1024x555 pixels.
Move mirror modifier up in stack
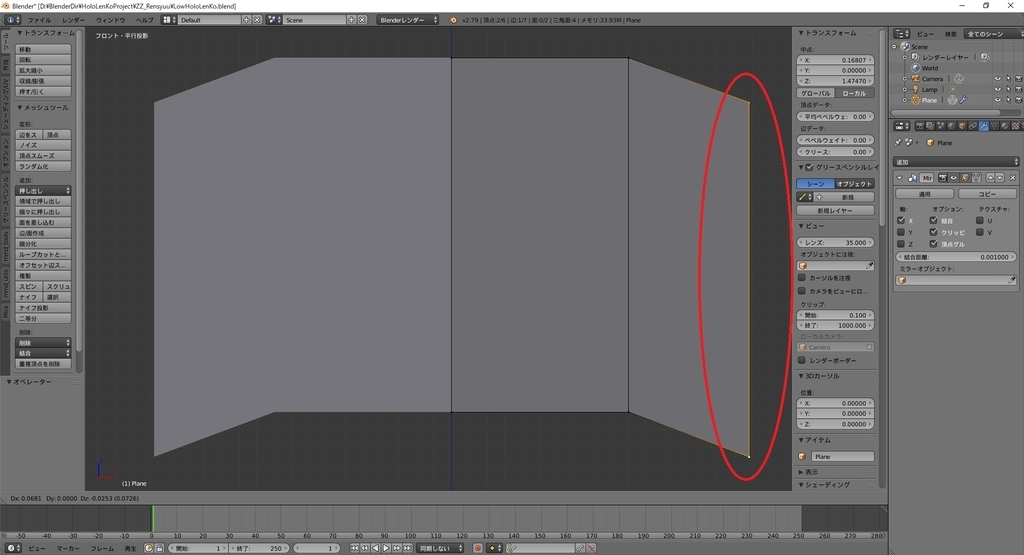[x=990, y=178]
